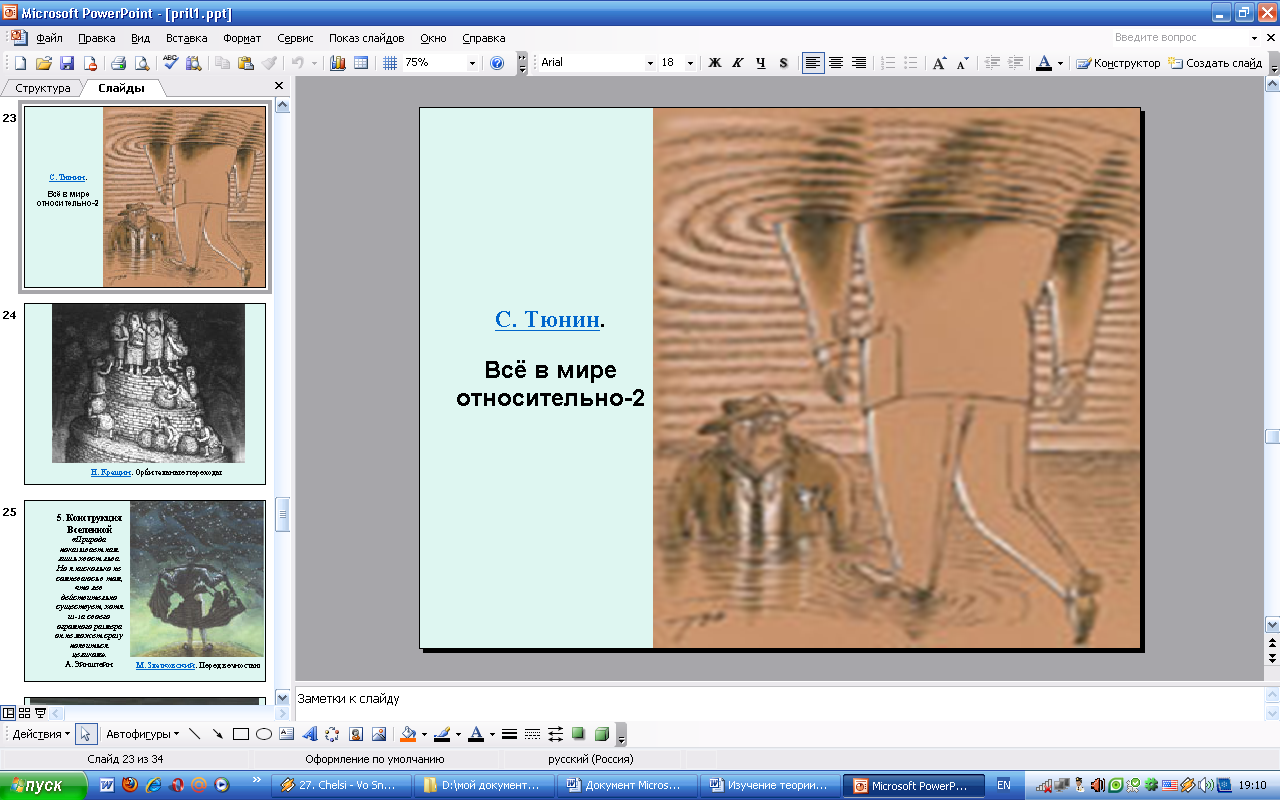Insert a diagram or organization chart

[332, 734]
